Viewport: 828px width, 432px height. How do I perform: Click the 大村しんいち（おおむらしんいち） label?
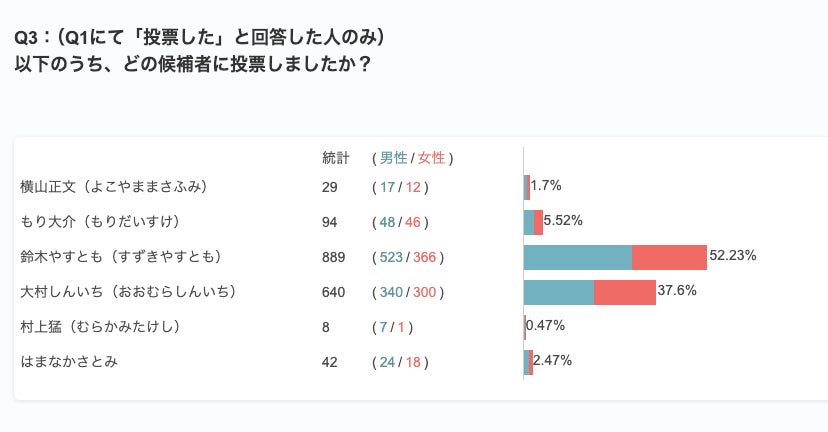coord(127,292)
